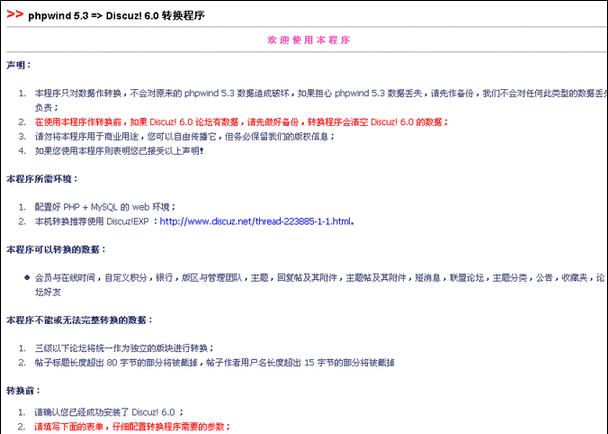Click the text '本机转换推荐使用 Discuz!EXP'

click(92, 221)
